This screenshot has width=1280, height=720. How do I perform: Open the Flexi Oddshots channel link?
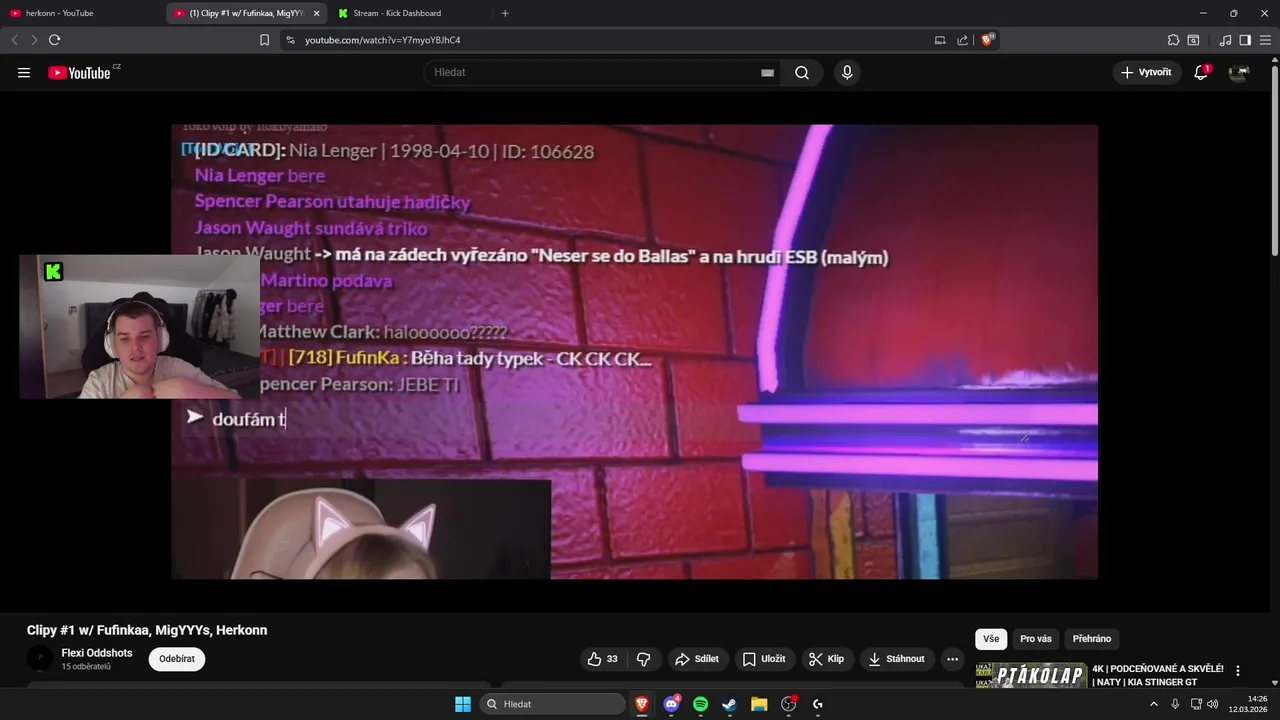[97, 653]
